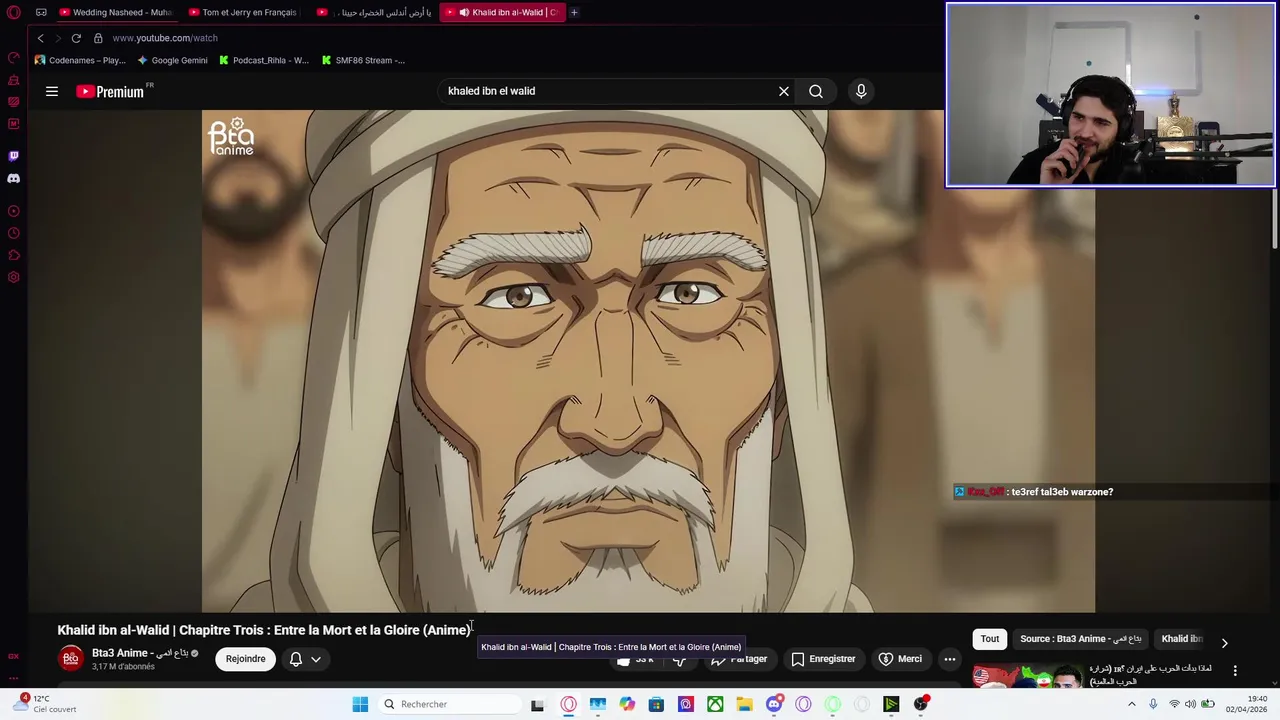
Task: Select the Khalid ibn al-Walid tab
Action: click(x=502, y=12)
